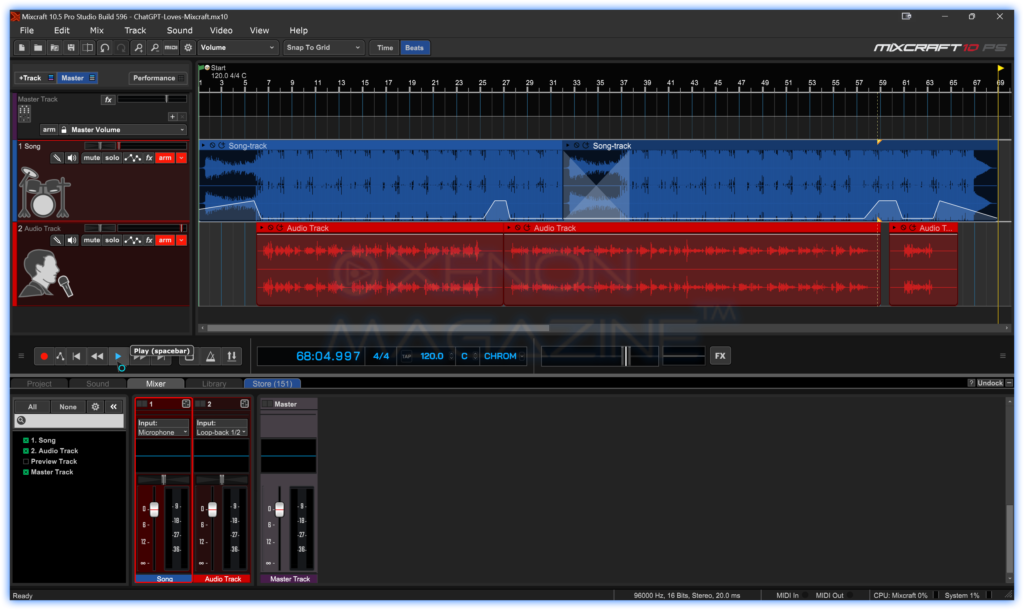
Task: Open Preferences via toolbar gear icon
Action: [188, 48]
